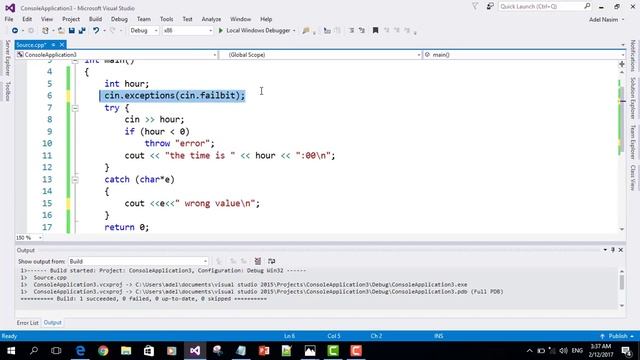Switch to the Output tab
This screenshot has width=640, height=360.
coord(52,322)
